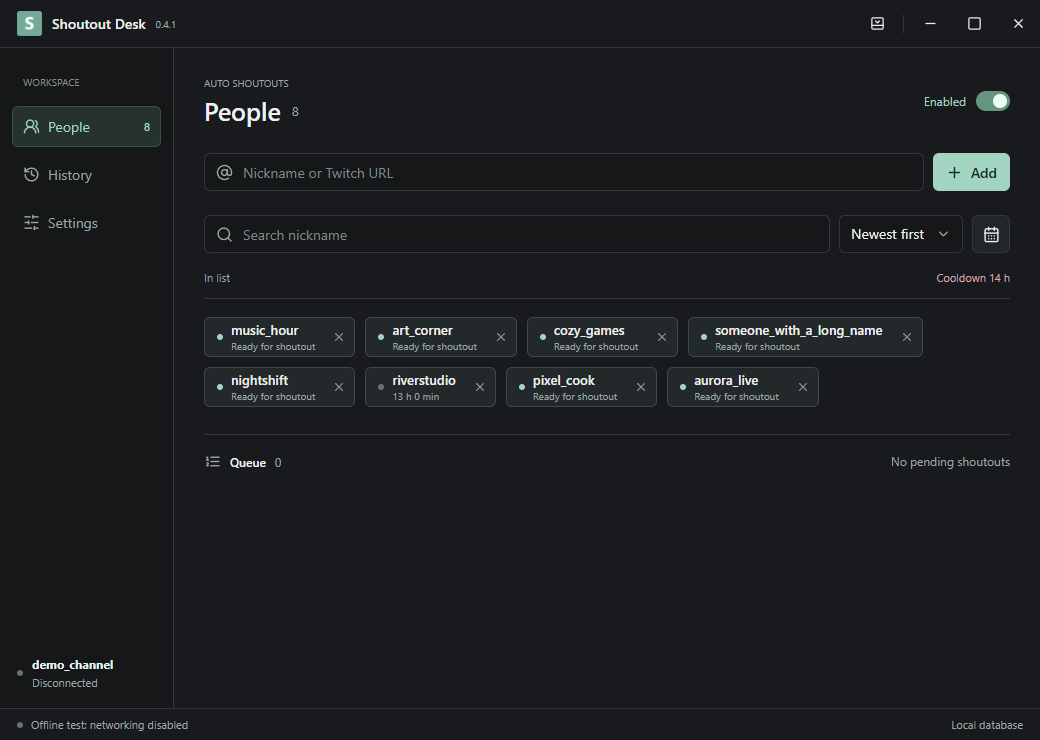Click the Add button
Viewport: 1040px width, 740px height.
pyautogui.click(x=971, y=172)
